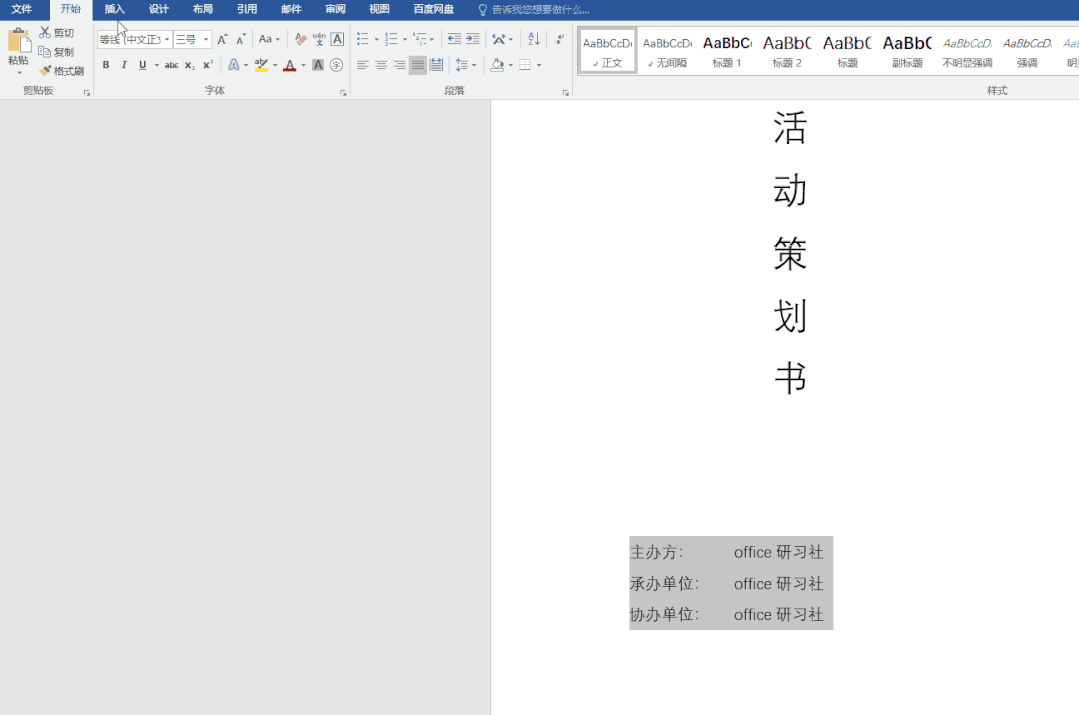Apply the 不明显强调 style
The width and height of the screenshot is (1079, 715).
(x=967, y=50)
